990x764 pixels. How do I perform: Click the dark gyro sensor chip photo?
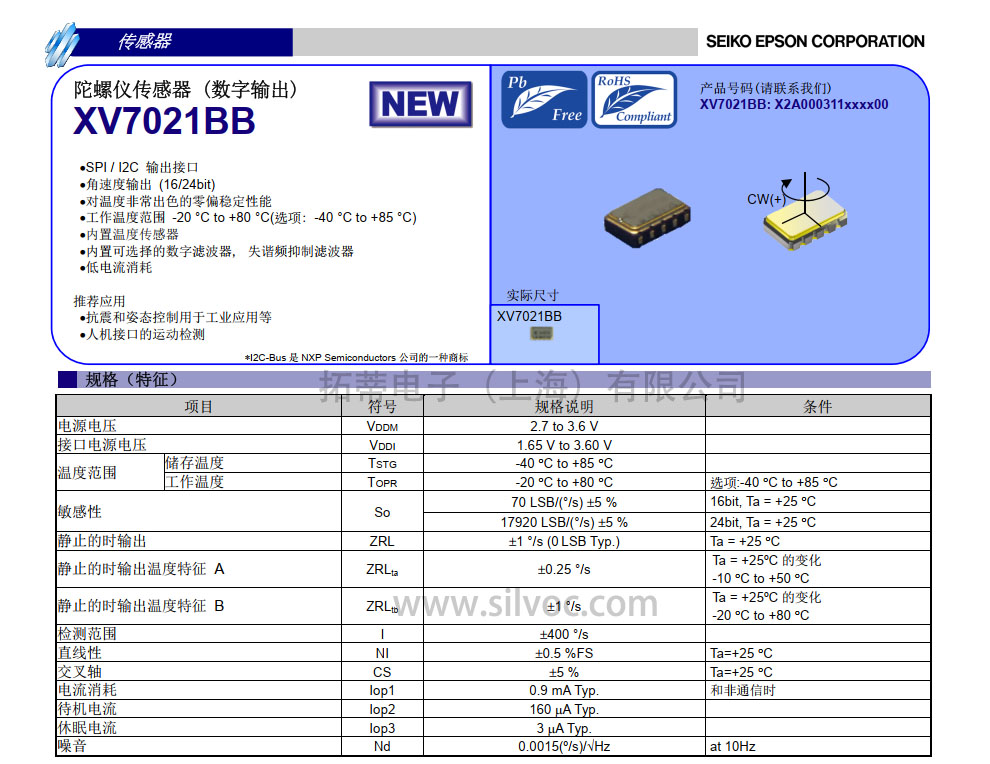pos(647,217)
